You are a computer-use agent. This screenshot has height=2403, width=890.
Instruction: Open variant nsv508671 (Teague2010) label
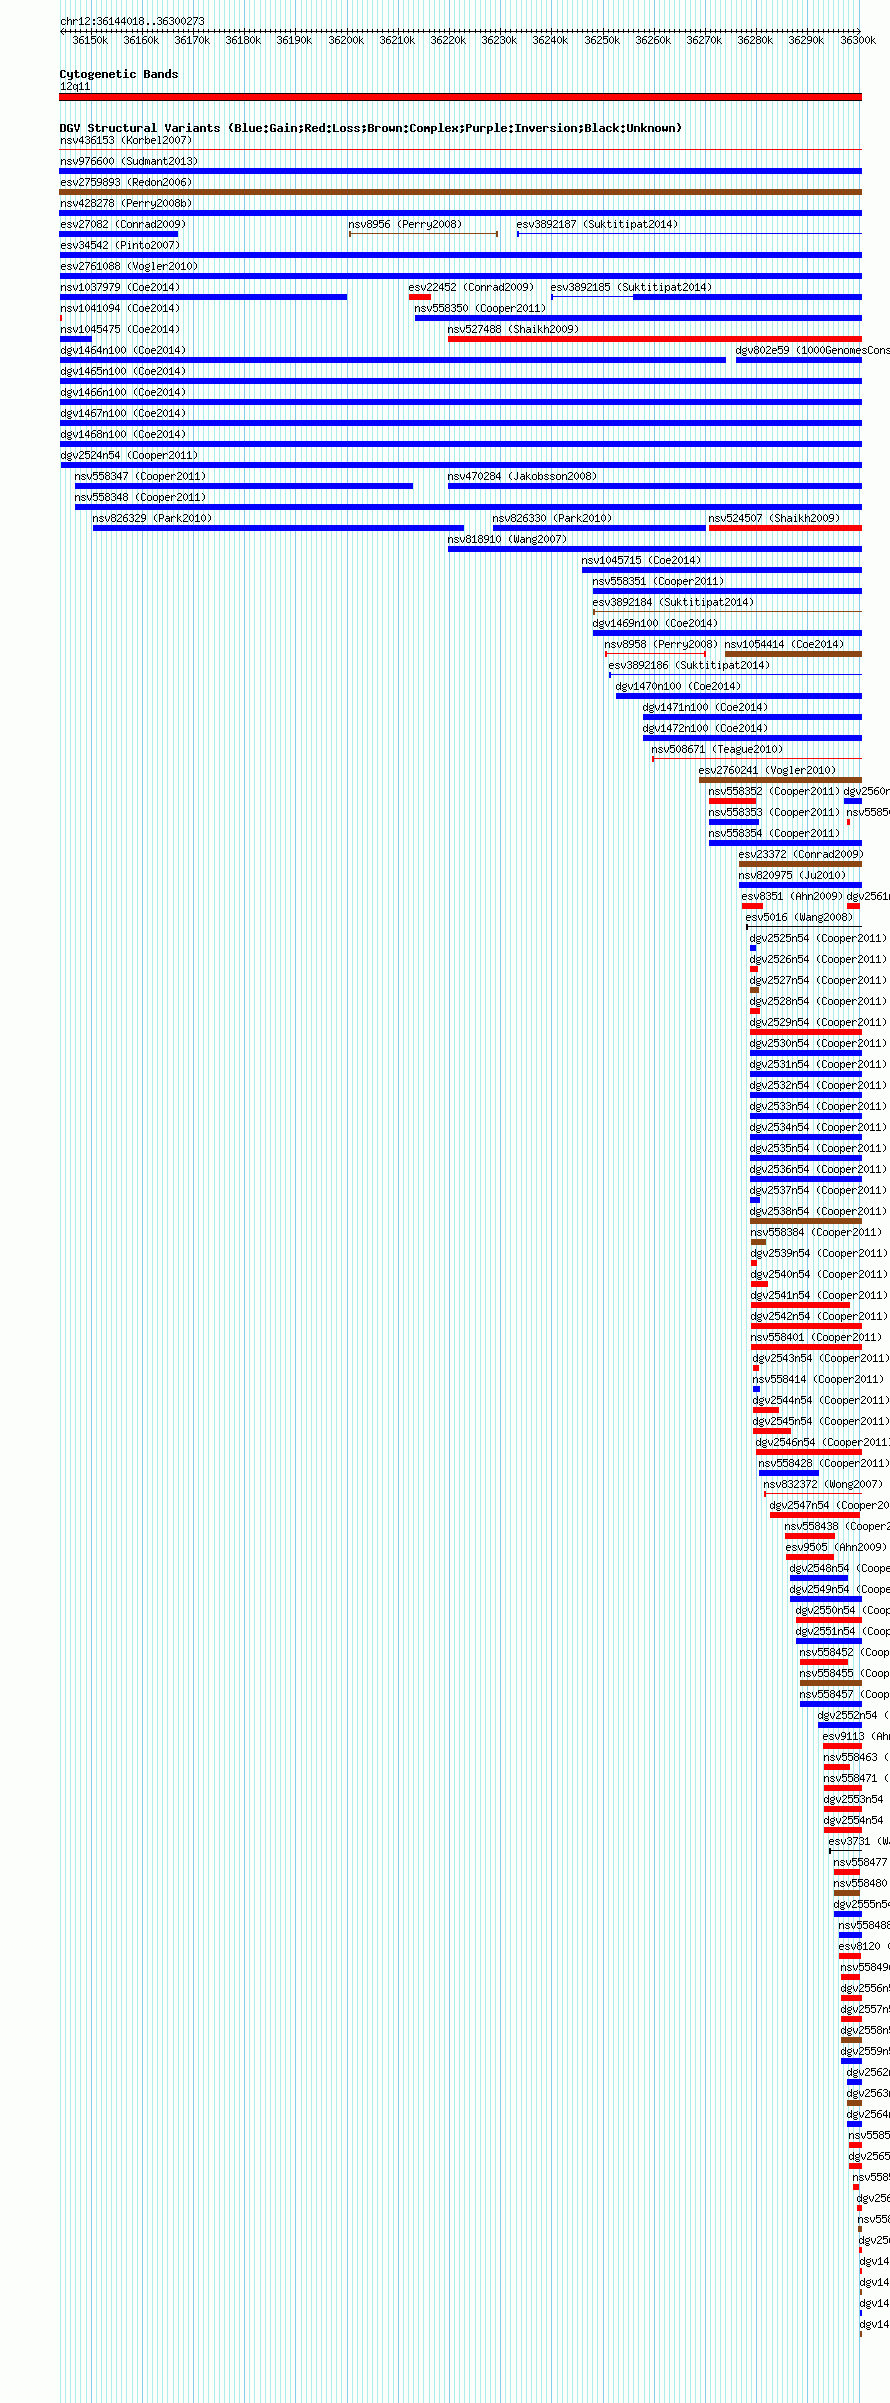[717, 749]
